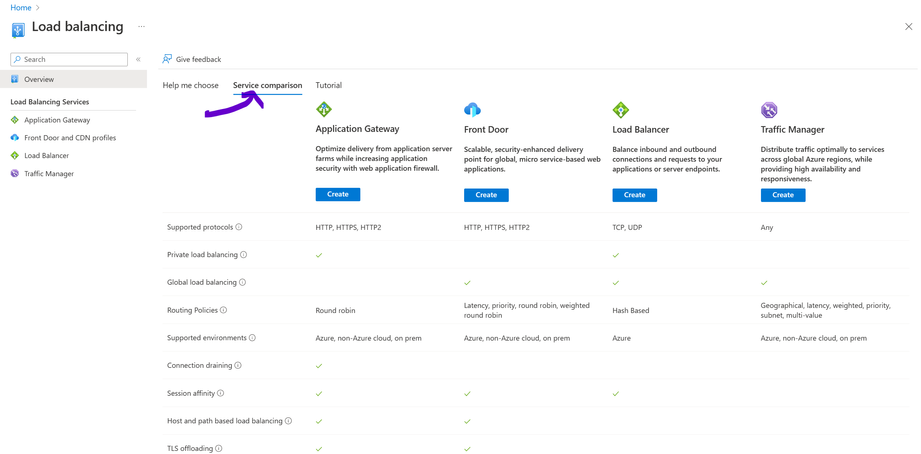
Task: Click the large Application Gateway column icon
Action: tap(324, 109)
